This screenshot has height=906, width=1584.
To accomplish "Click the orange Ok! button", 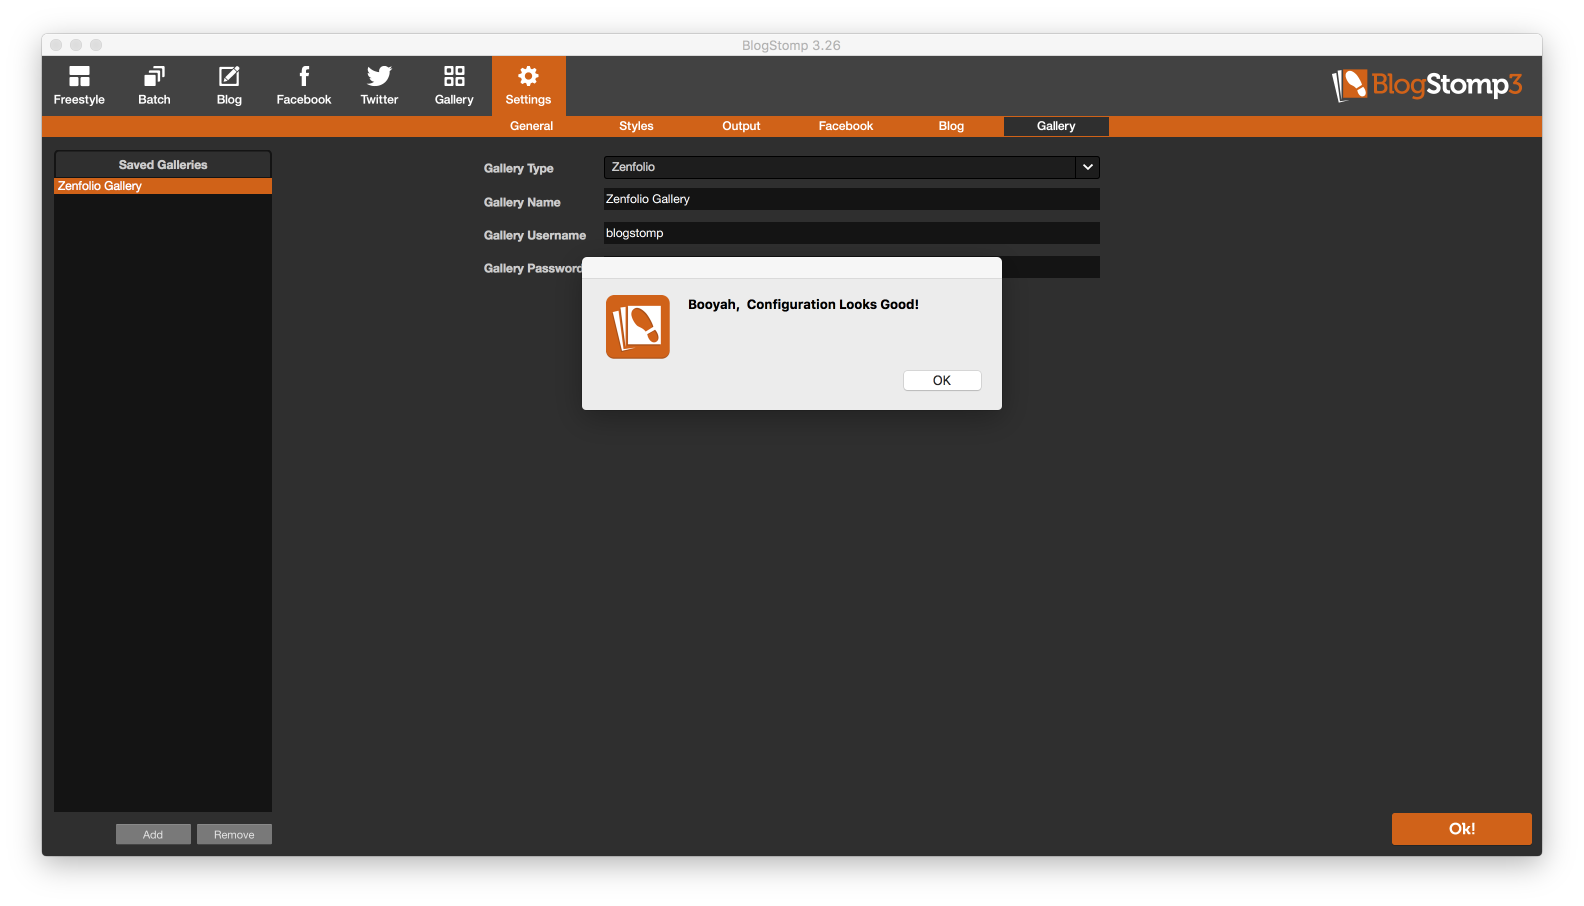I will coord(1461,829).
